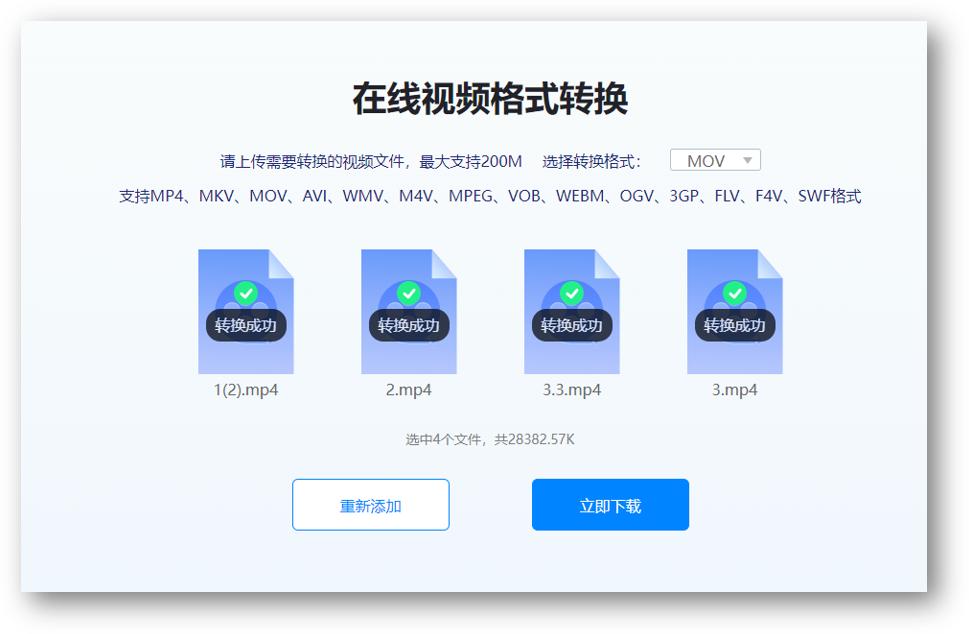Click the green checkmark on 3.3.mp4
Image resolution: width=969 pixels, height=634 pixels.
tap(570, 293)
